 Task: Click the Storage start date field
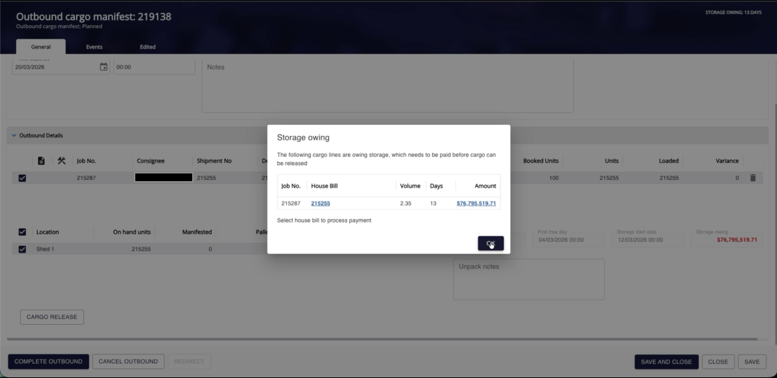650,240
